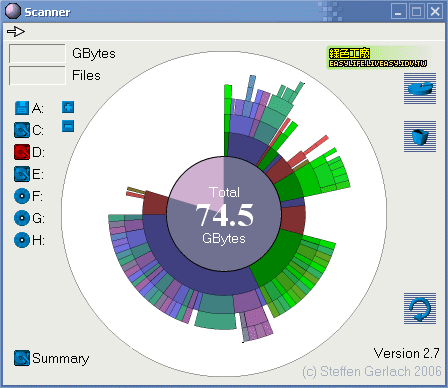This screenshot has height=388, width=448.
Task: Open the drive management icon at top right
Action: [x=420, y=88]
